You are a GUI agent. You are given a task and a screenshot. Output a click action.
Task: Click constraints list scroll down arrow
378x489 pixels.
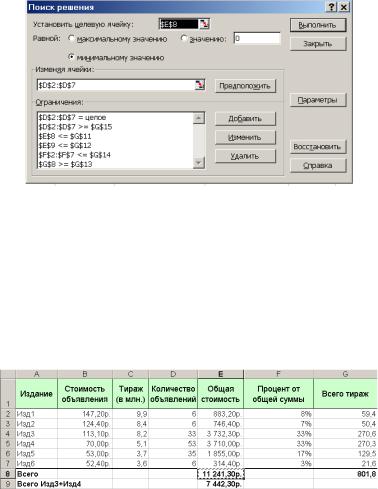pos(199,163)
